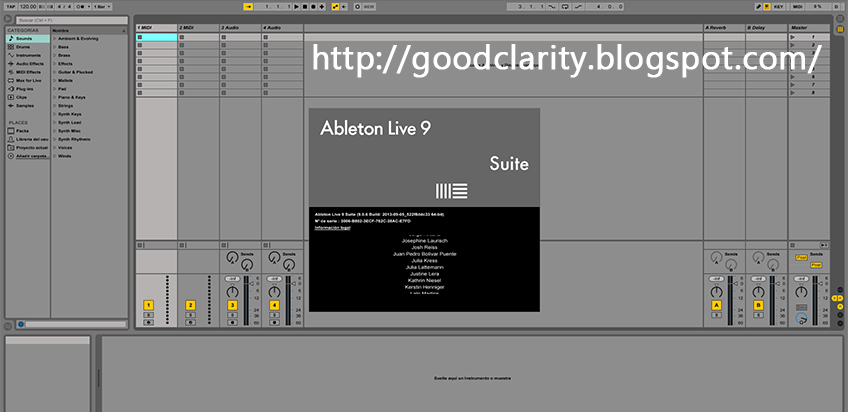The width and height of the screenshot is (848, 412).
Task: Toggle the MIDI Arrangement Overdub plus button
Action: (322, 6)
